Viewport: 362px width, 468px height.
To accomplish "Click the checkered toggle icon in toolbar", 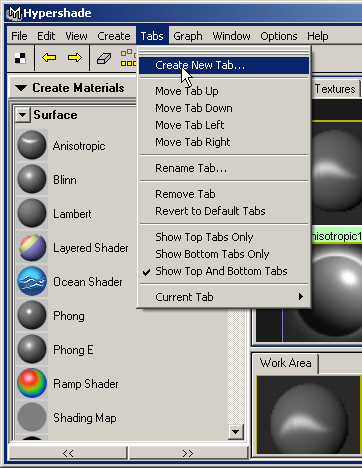I will (20, 58).
